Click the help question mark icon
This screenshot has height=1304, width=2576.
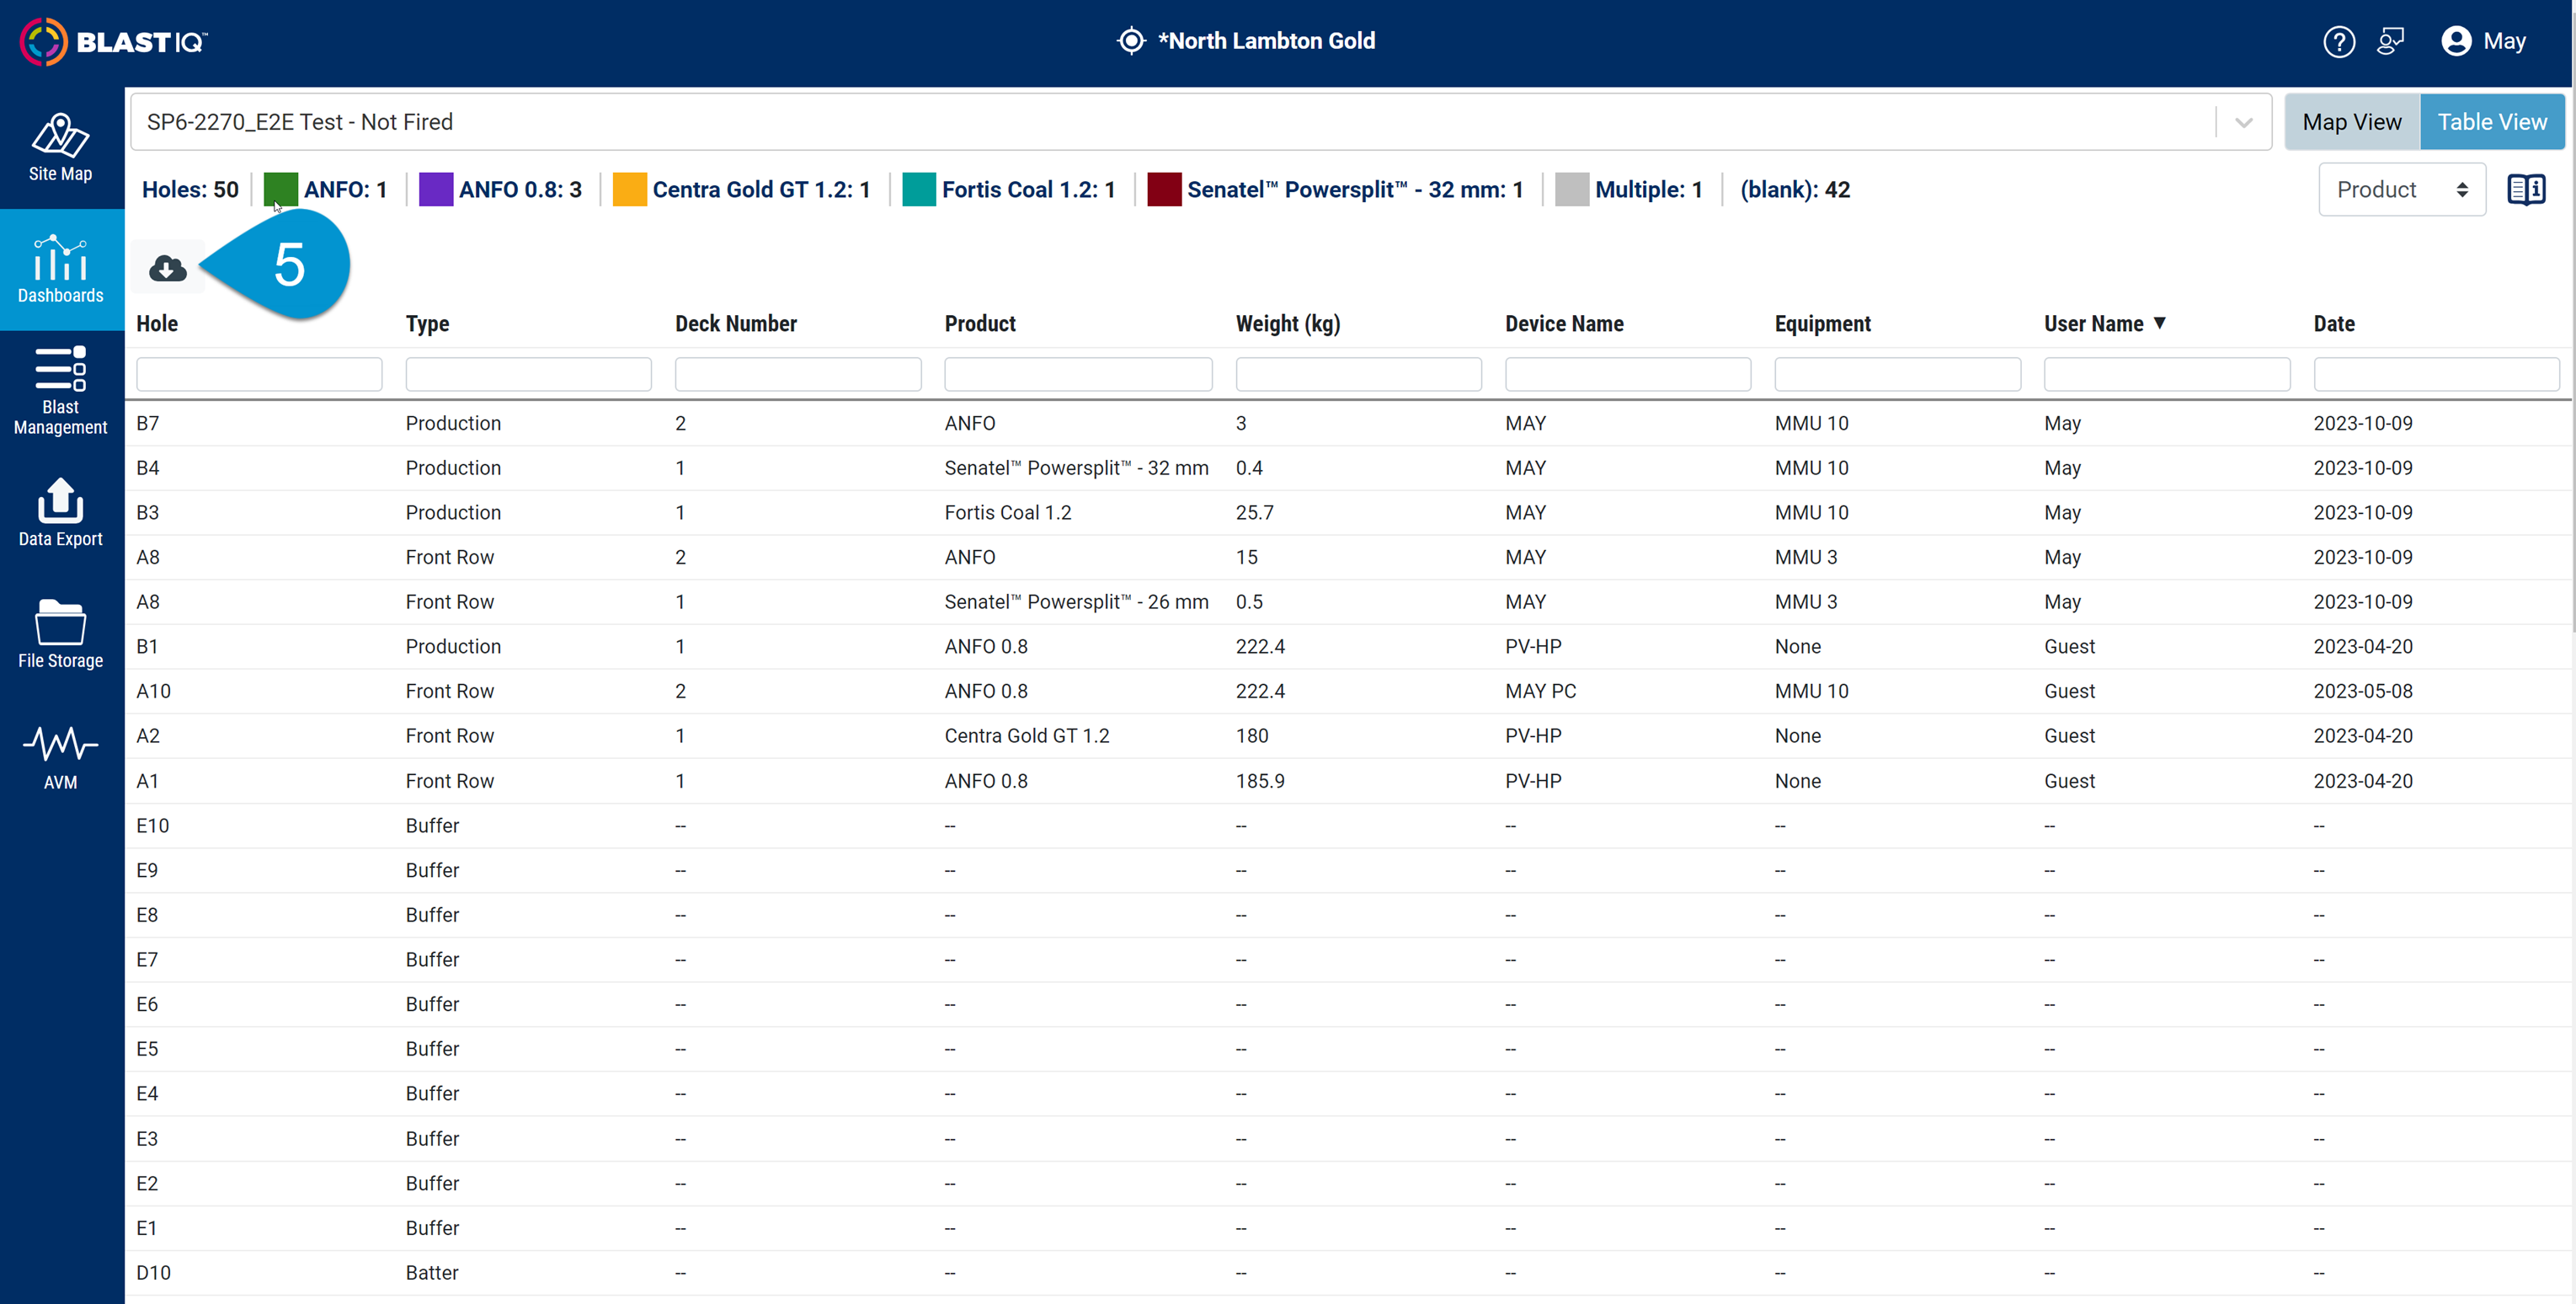(2339, 41)
